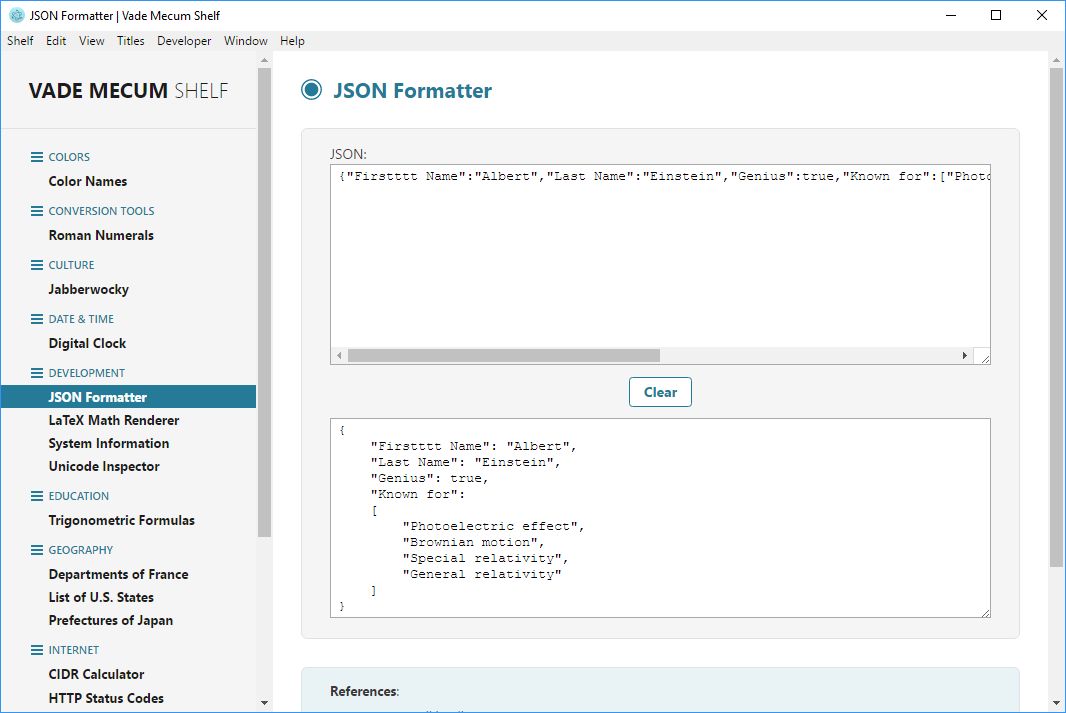Click the input horizontal scrollbar thumb
Image resolution: width=1066 pixels, height=713 pixels.
coord(504,355)
